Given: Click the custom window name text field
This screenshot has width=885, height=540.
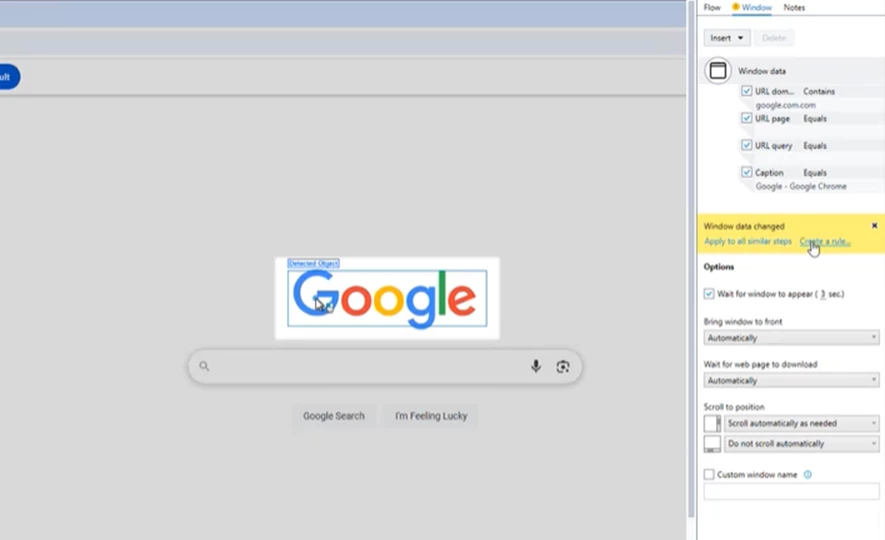Looking at the screenshot, I should click(x=791, y=491).
